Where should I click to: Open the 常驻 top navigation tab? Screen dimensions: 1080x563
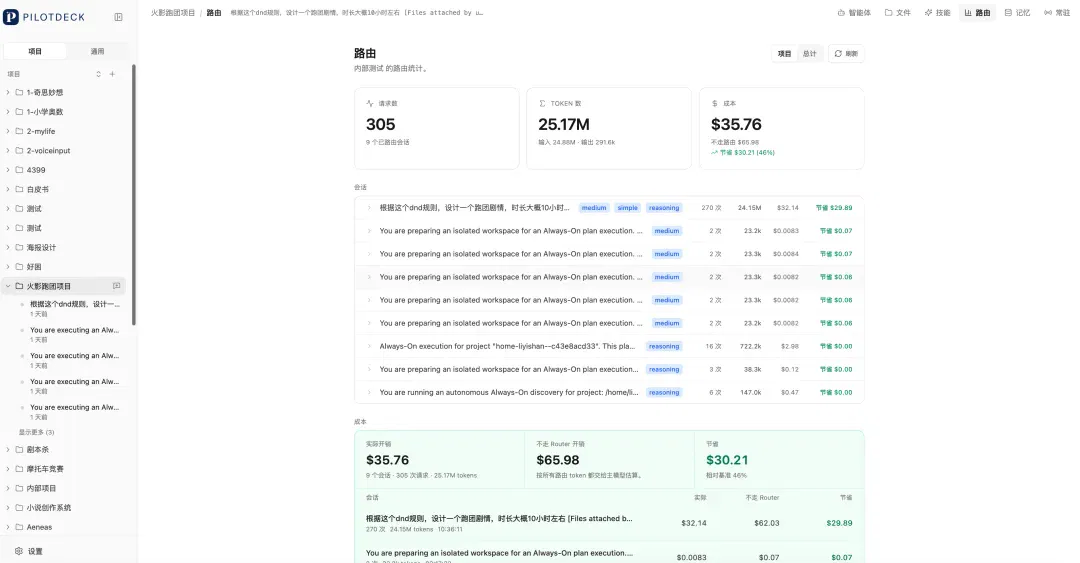point(1057,12)
